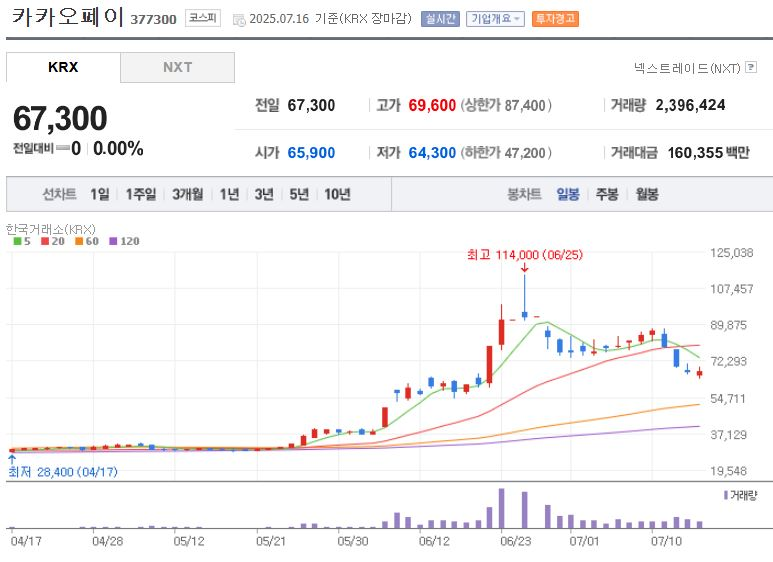The image size is (773, 562).
Task: Click the 05/21 date label on the chart axis
Action: point(271,541)
